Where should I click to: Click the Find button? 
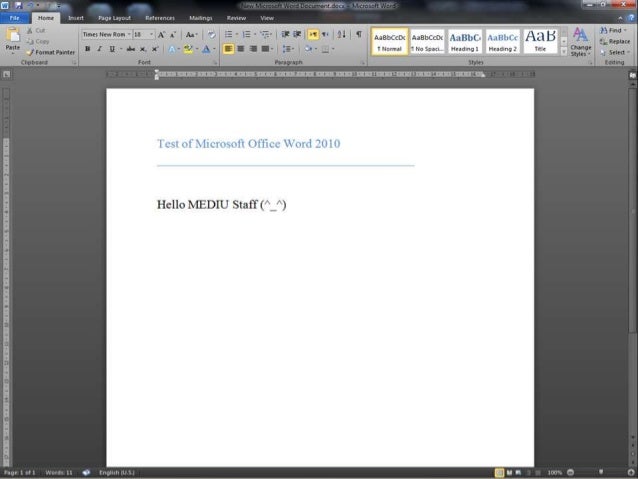pos(613,31)
